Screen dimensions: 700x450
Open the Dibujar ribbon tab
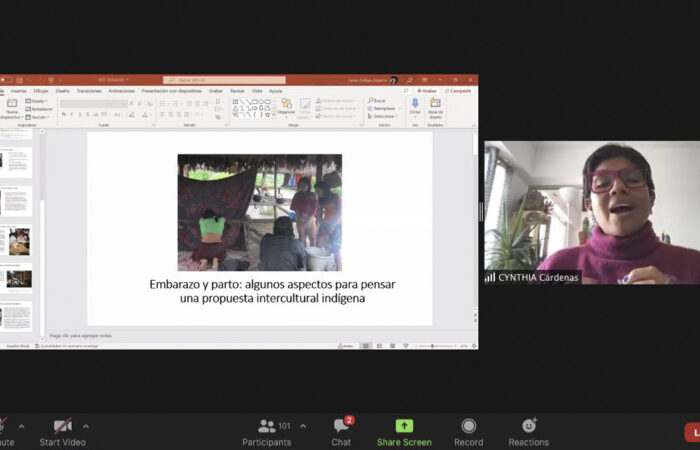tap(41, 91)
